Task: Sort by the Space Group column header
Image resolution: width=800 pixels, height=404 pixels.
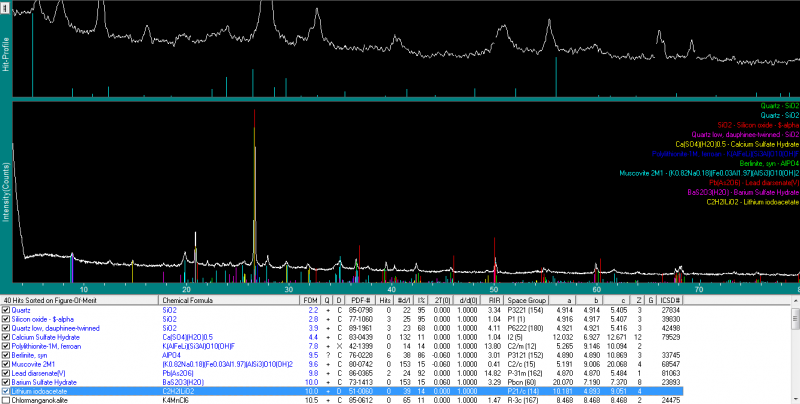Action: [x=527, y=300]
